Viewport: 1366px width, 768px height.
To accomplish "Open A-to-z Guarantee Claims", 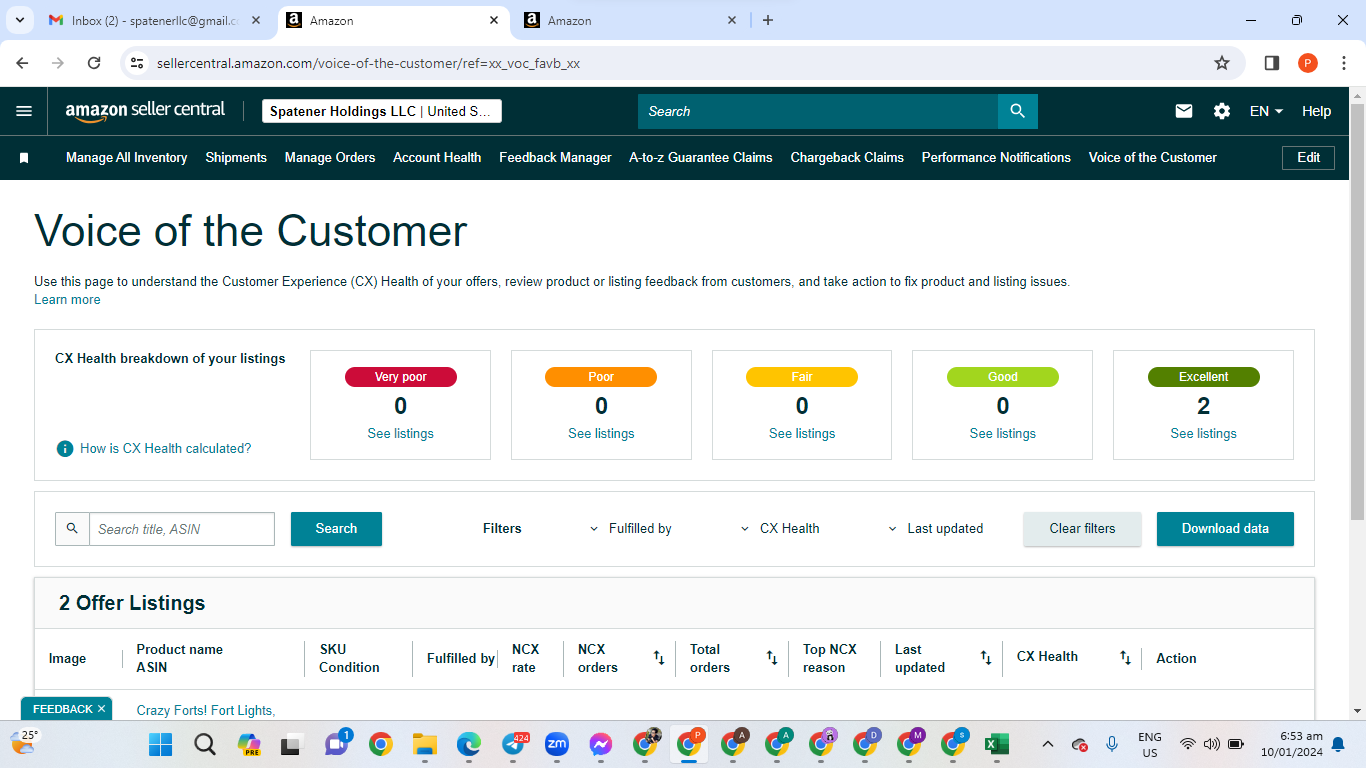I will coord(701,158).
